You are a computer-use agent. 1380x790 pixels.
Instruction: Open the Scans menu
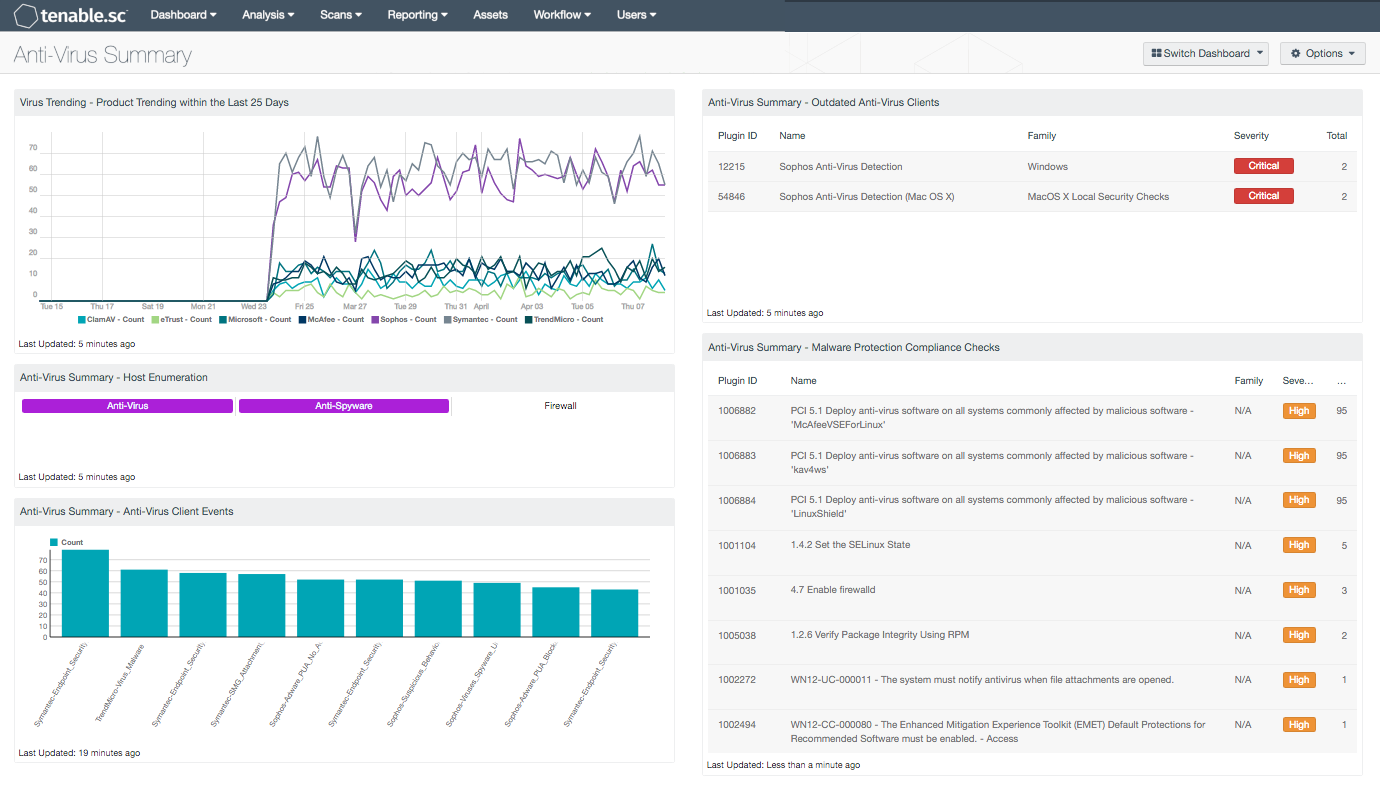click(341, 15)
